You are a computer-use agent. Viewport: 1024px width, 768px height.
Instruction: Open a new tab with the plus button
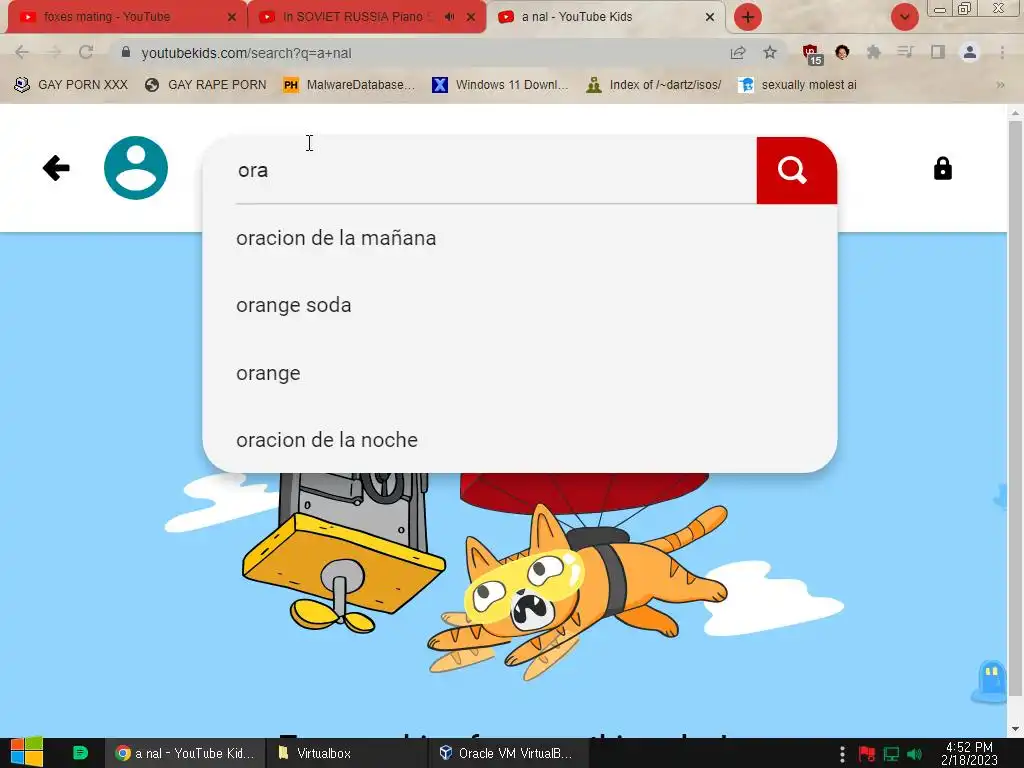(748, 17)
